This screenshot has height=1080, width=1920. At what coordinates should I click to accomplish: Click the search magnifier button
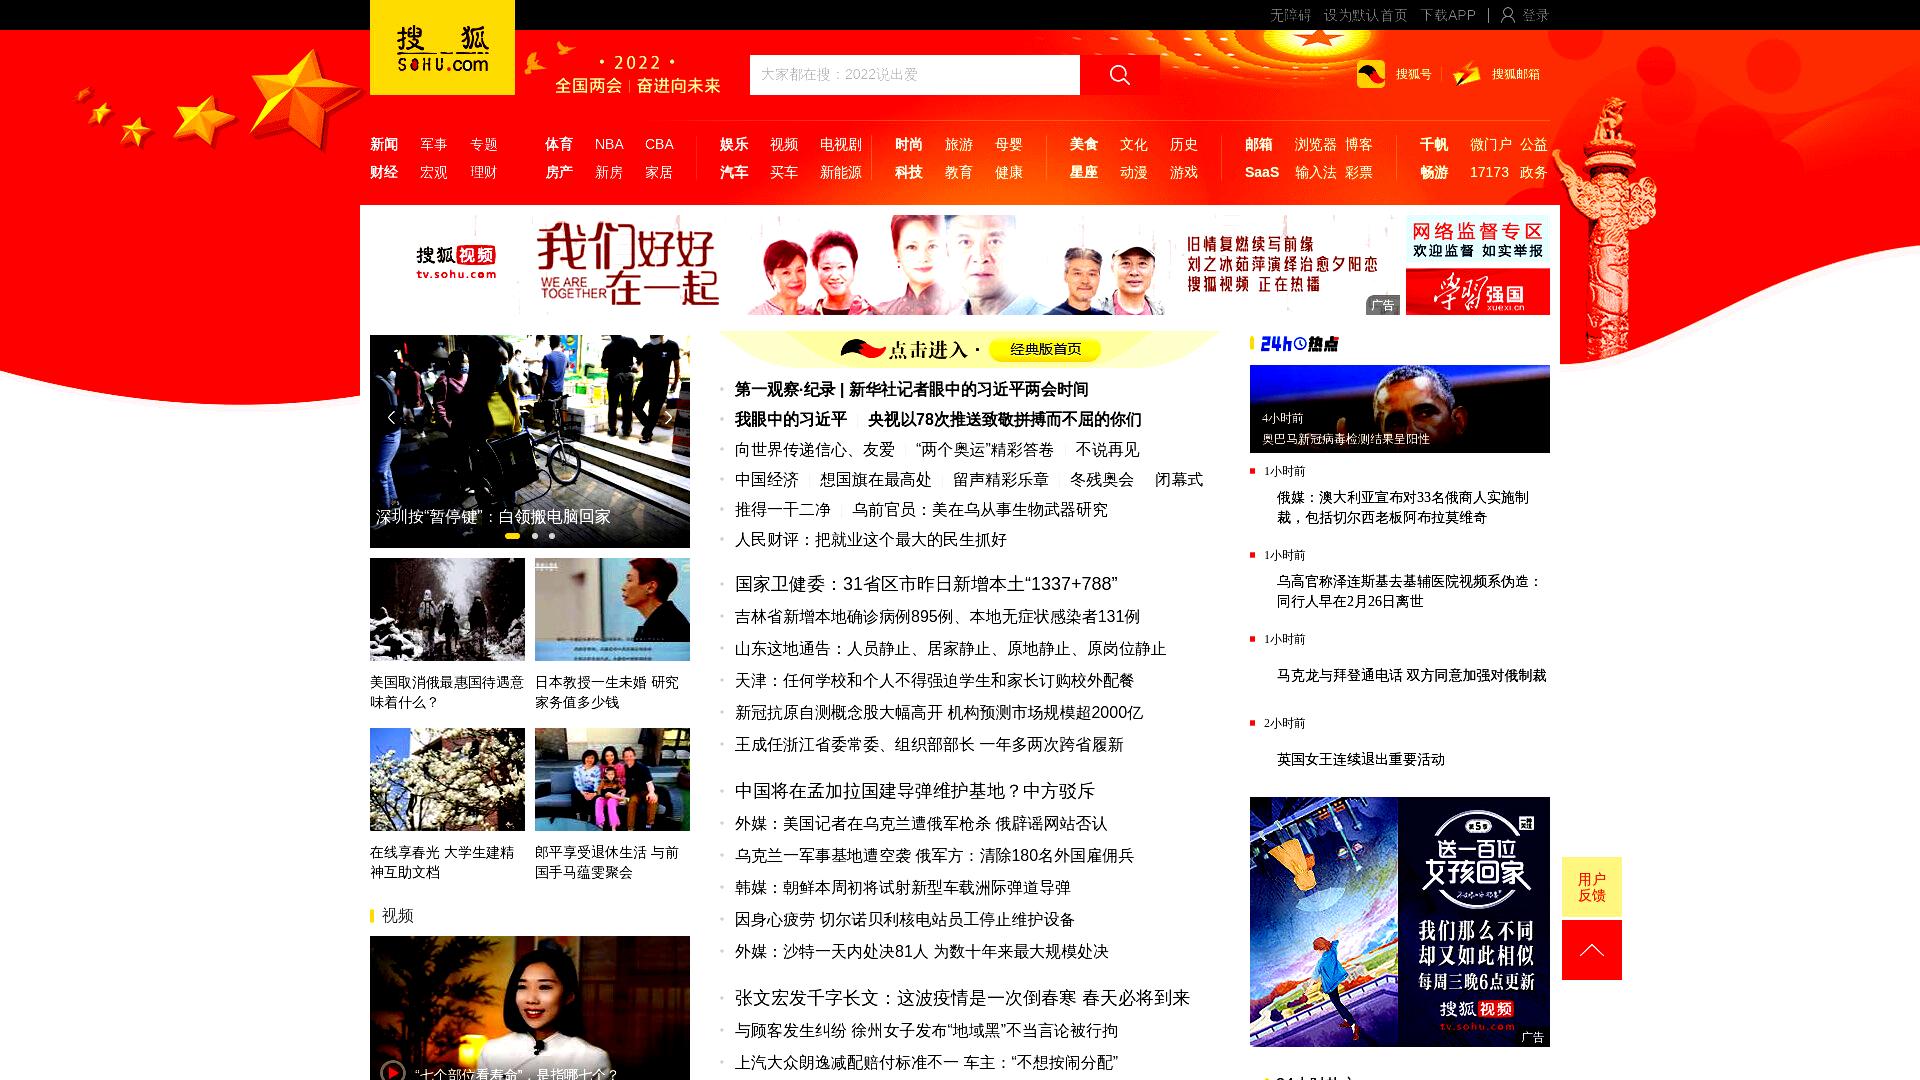pos(1120,75)
